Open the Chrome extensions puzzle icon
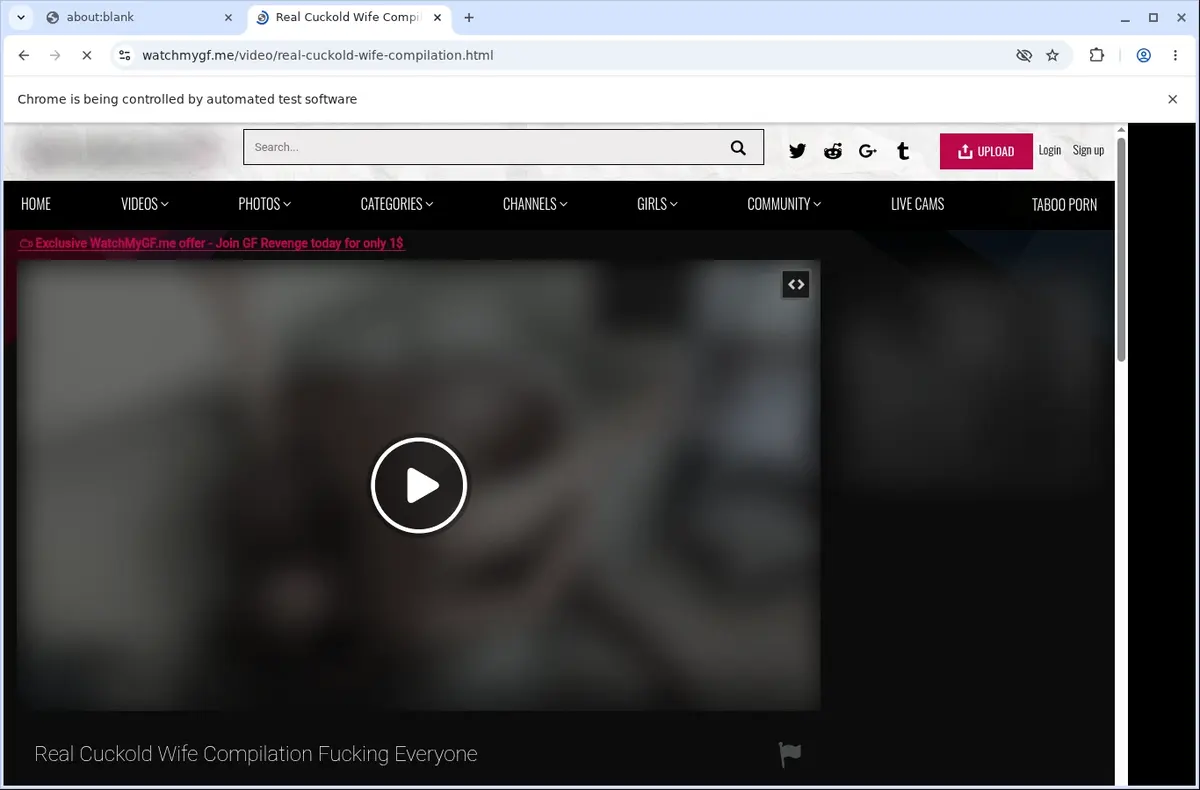Screen dimensions: 1200x790 pos(1097,56)
